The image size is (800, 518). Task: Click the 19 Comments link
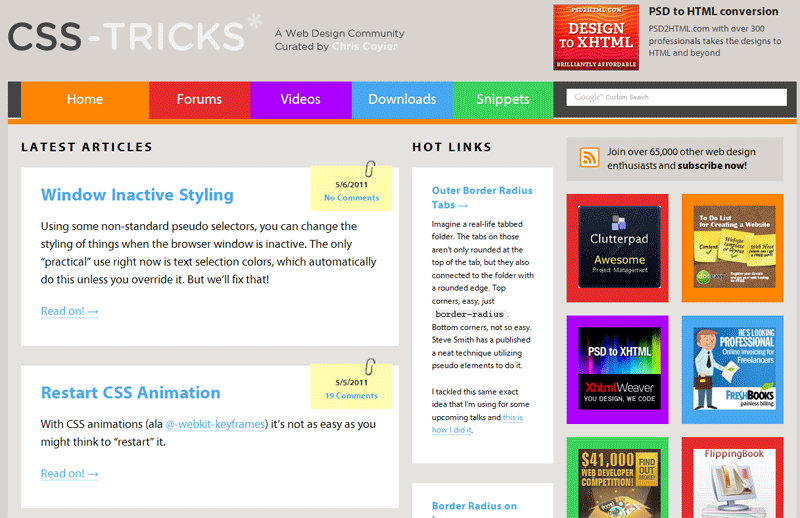351,396
